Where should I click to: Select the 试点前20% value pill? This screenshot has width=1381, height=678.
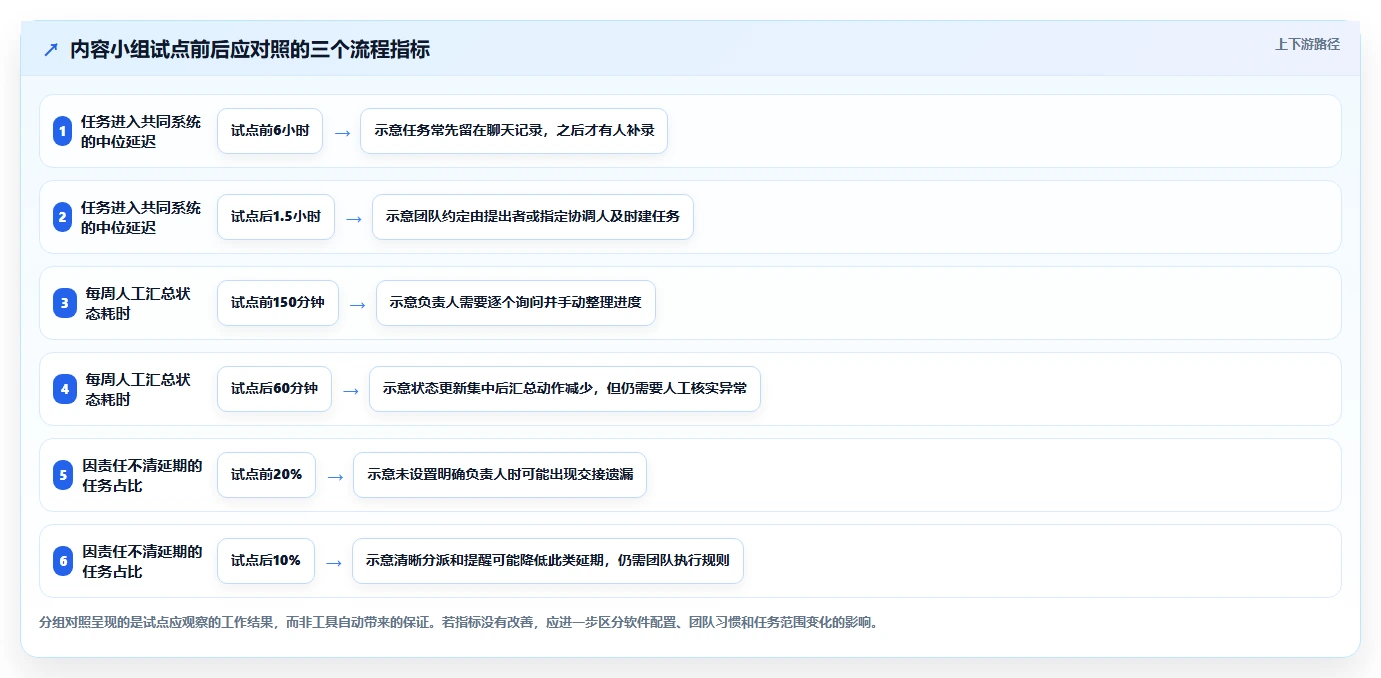266,475
